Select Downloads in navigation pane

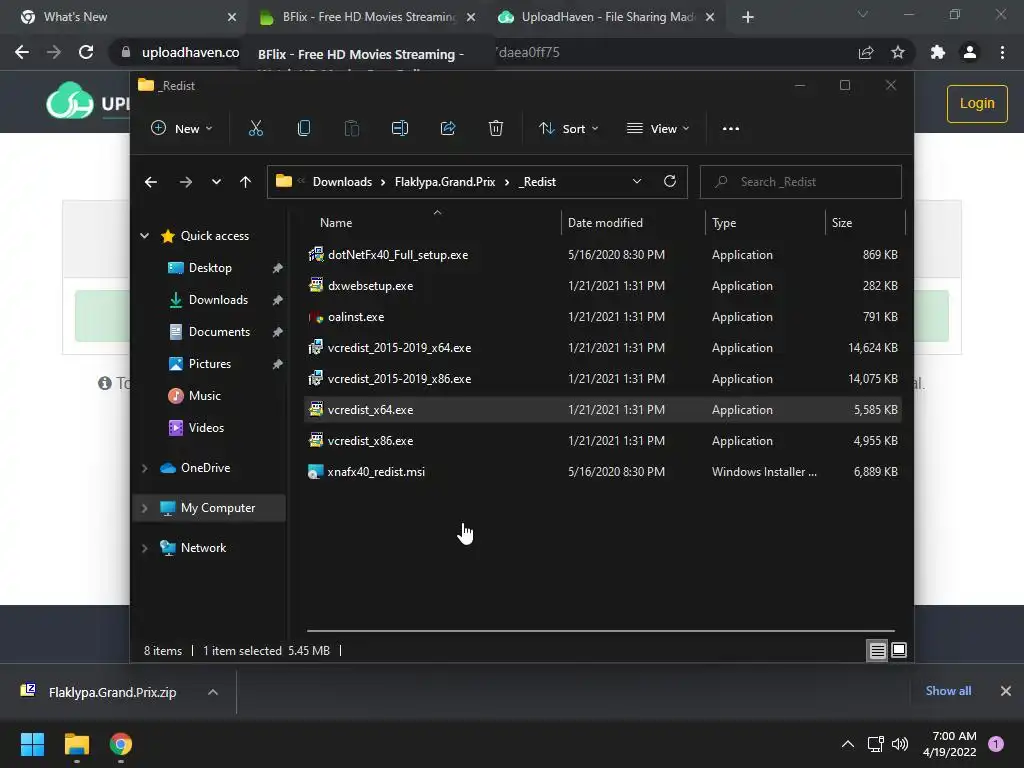pos(218,300)
